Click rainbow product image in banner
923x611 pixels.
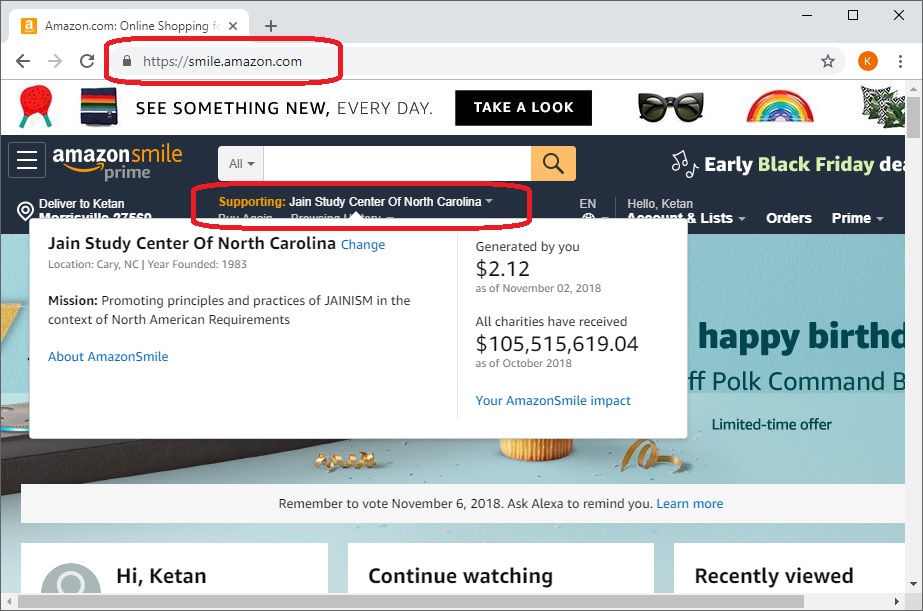[x=780, y=107]
